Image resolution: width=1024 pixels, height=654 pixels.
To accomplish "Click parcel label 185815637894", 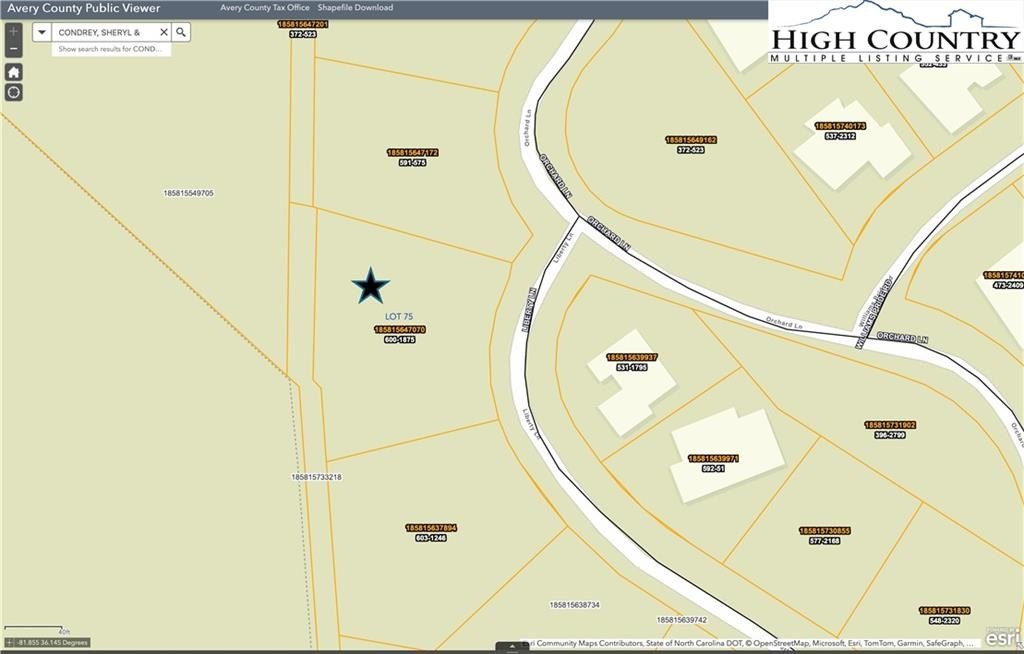I will (431, 527).
